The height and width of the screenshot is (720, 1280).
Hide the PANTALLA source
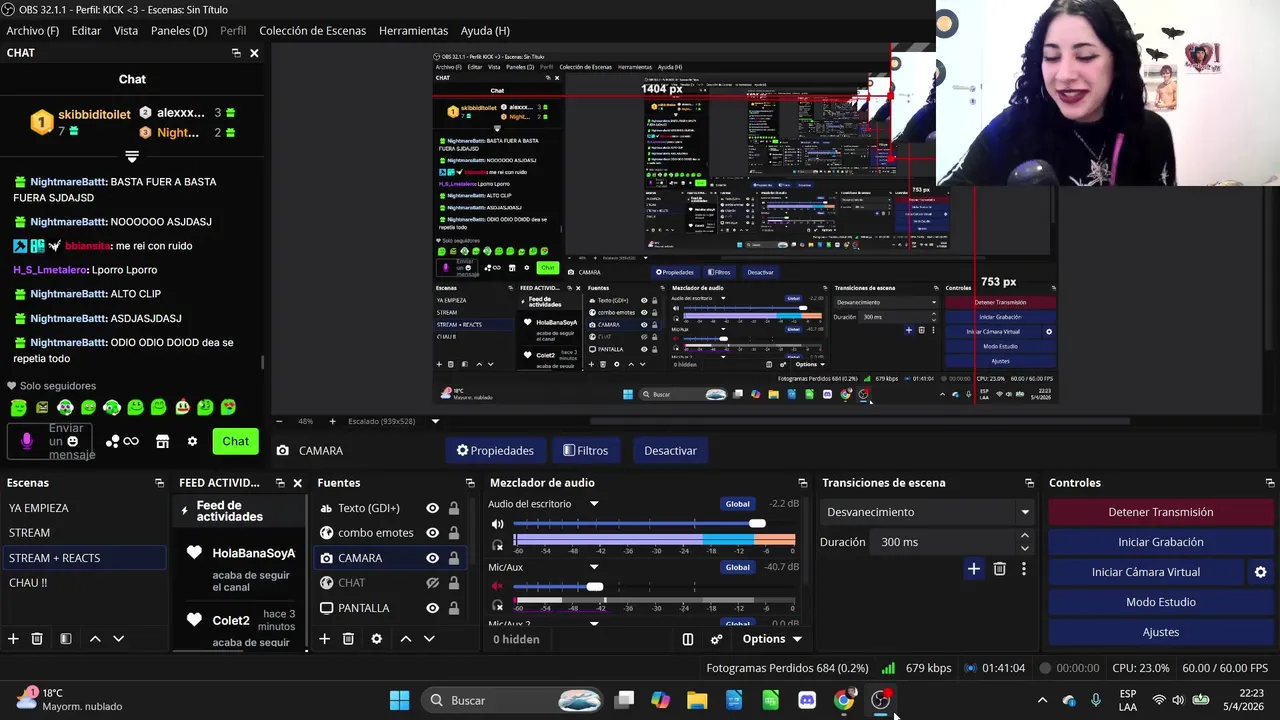tap(432, 608)
